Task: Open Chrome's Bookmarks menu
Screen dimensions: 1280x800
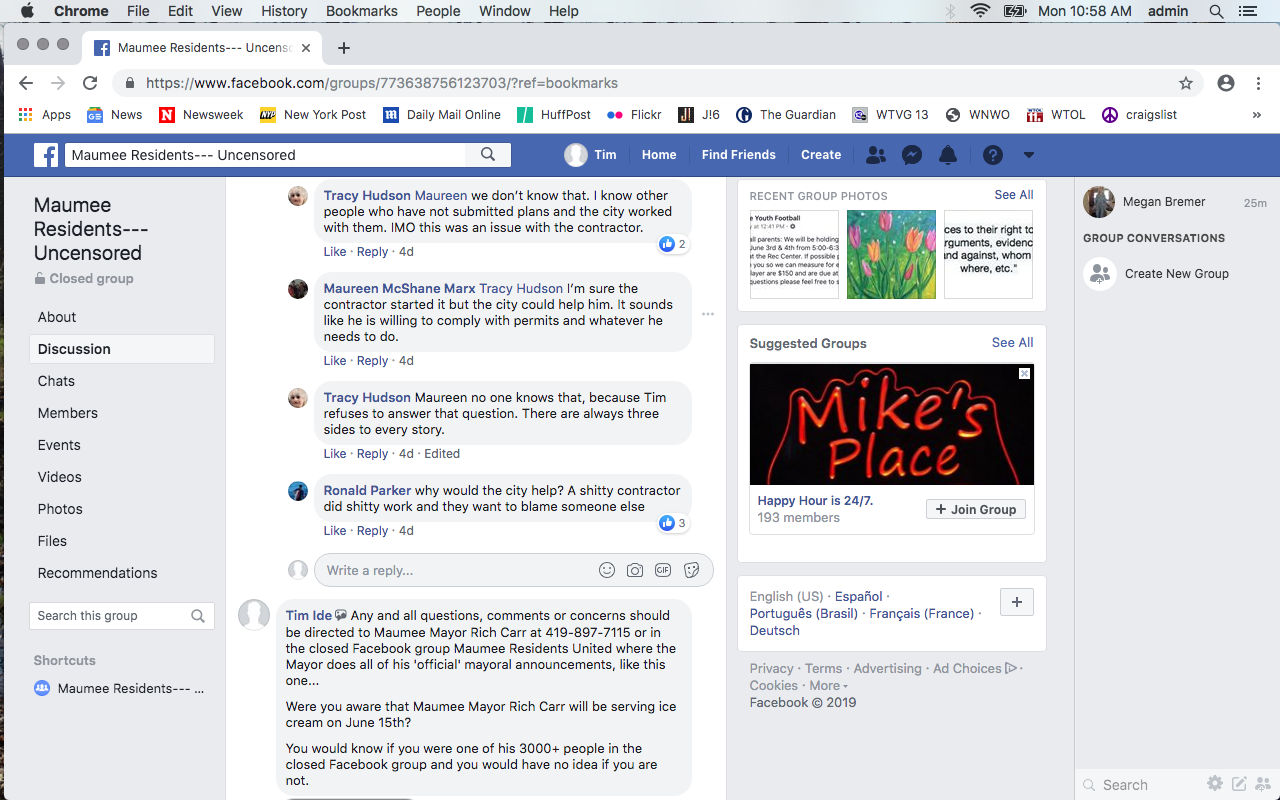Action: tap(361, 11)
